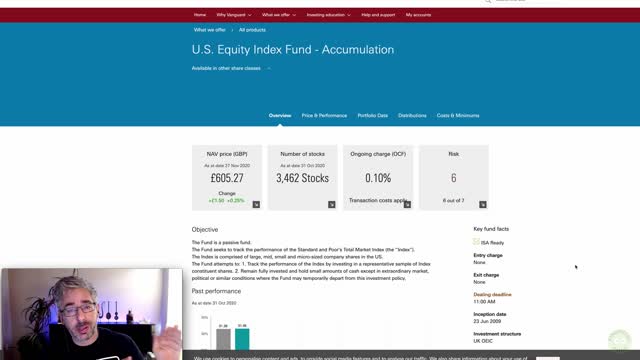Click the £605.27 NAV price value
Image resolution: width=640 pixels, height=360 pixels.
[x=227, y=178]
